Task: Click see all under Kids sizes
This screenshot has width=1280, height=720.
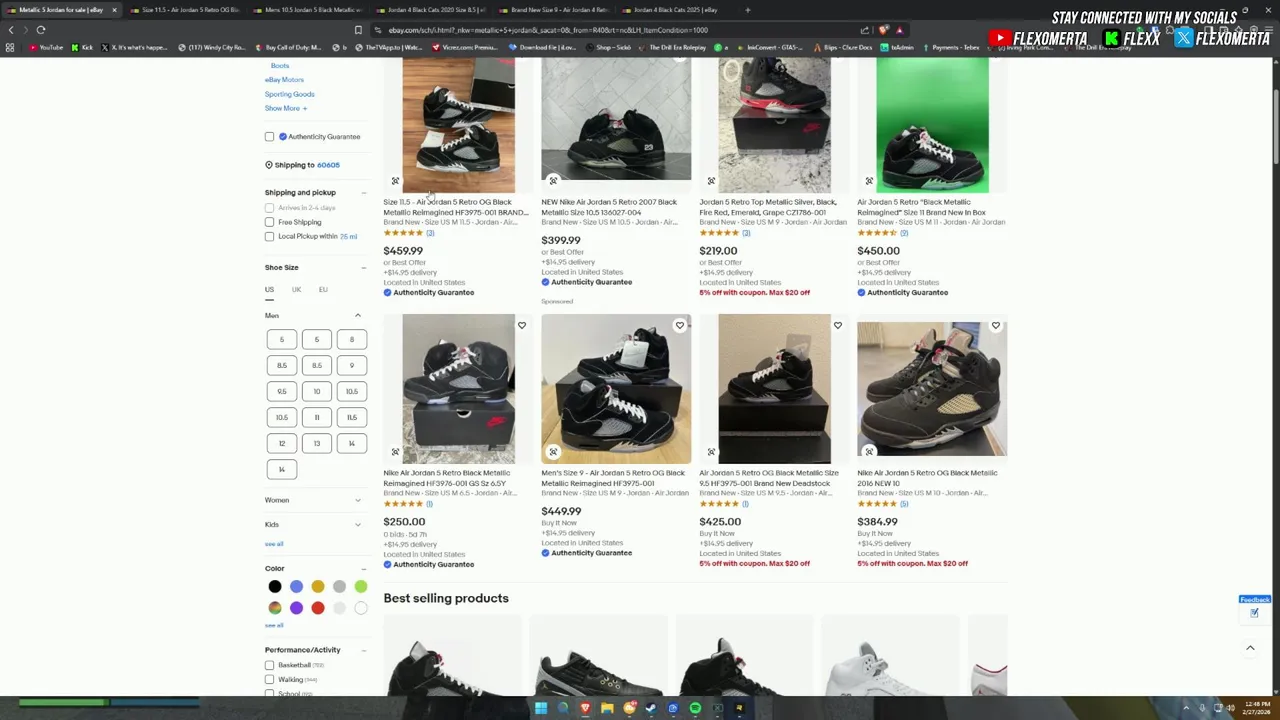Action: click(274, 544)
